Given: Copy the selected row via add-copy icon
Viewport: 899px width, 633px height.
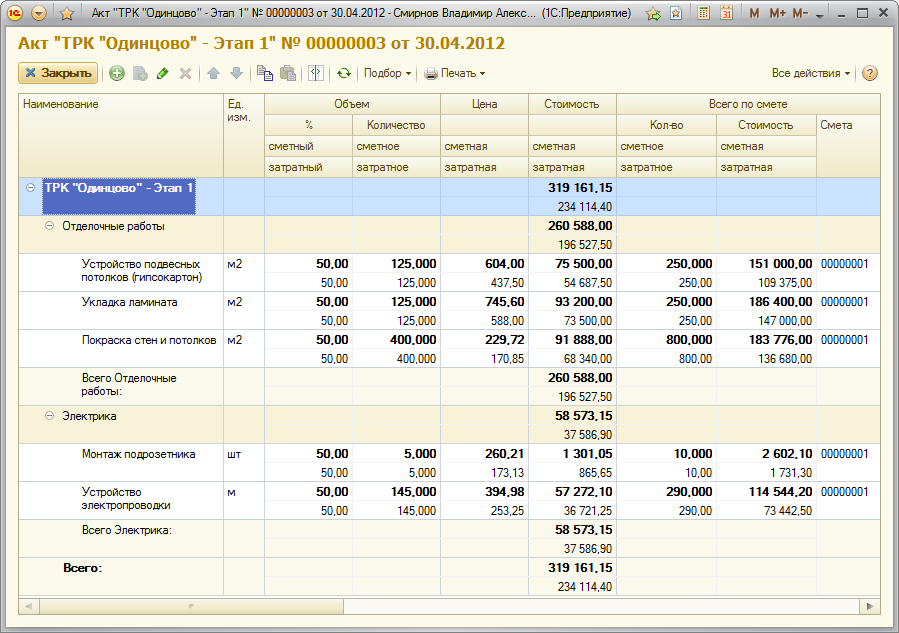Looking at the screenshot, I should [x=140, y=73].
